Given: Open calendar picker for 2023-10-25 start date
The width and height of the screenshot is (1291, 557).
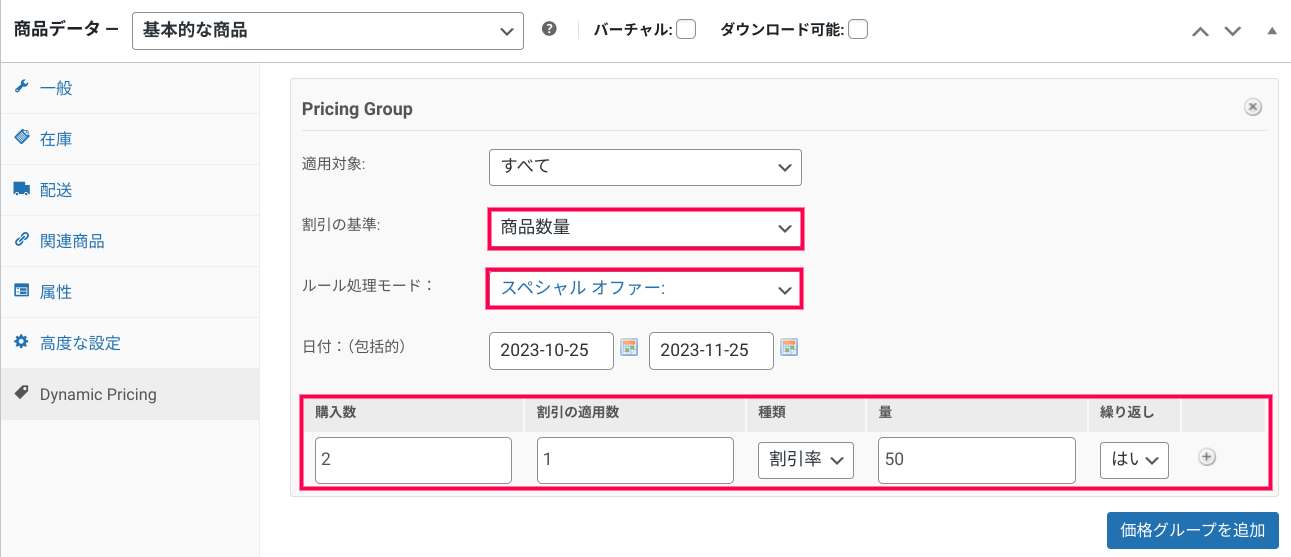Looking at the screenshot, I should tap(629, 348).
